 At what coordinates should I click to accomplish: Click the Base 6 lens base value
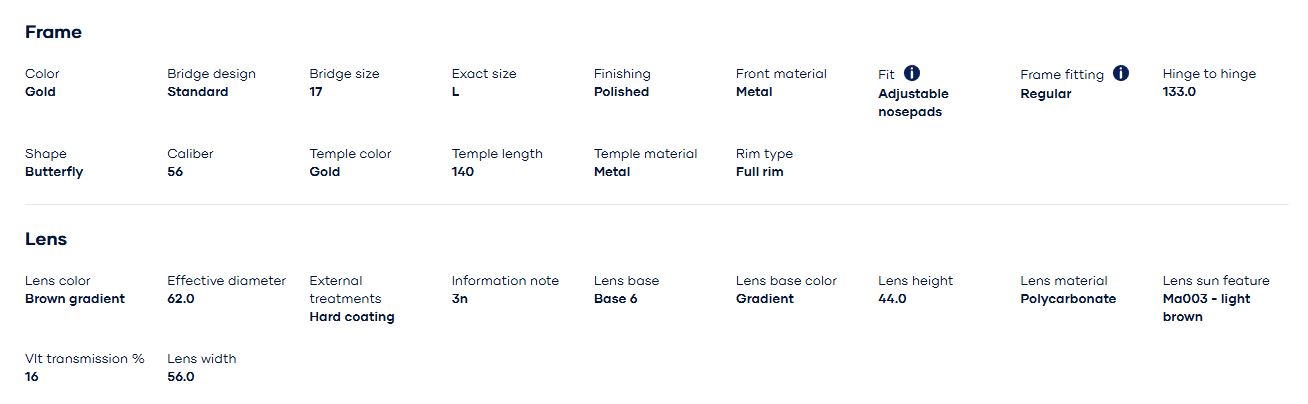[x=616, y=299]
